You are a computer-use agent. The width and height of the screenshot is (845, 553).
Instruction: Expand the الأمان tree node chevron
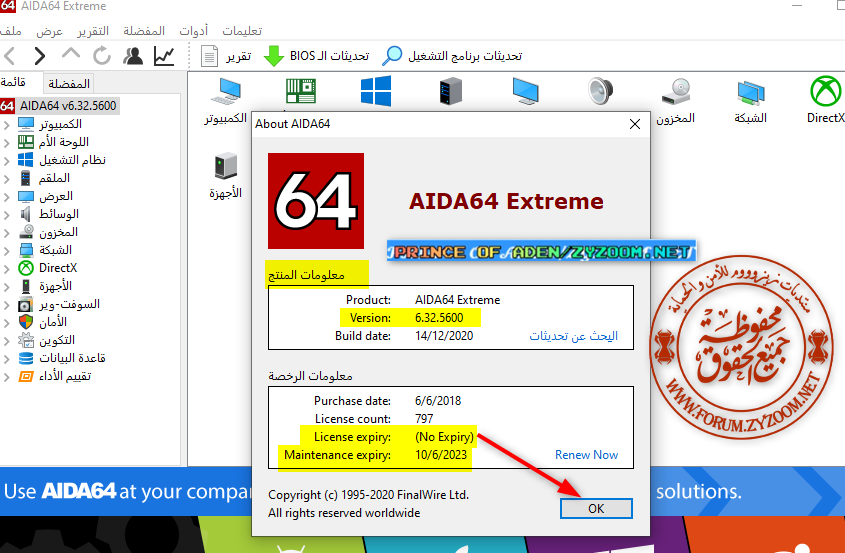(x=6, y=323)
